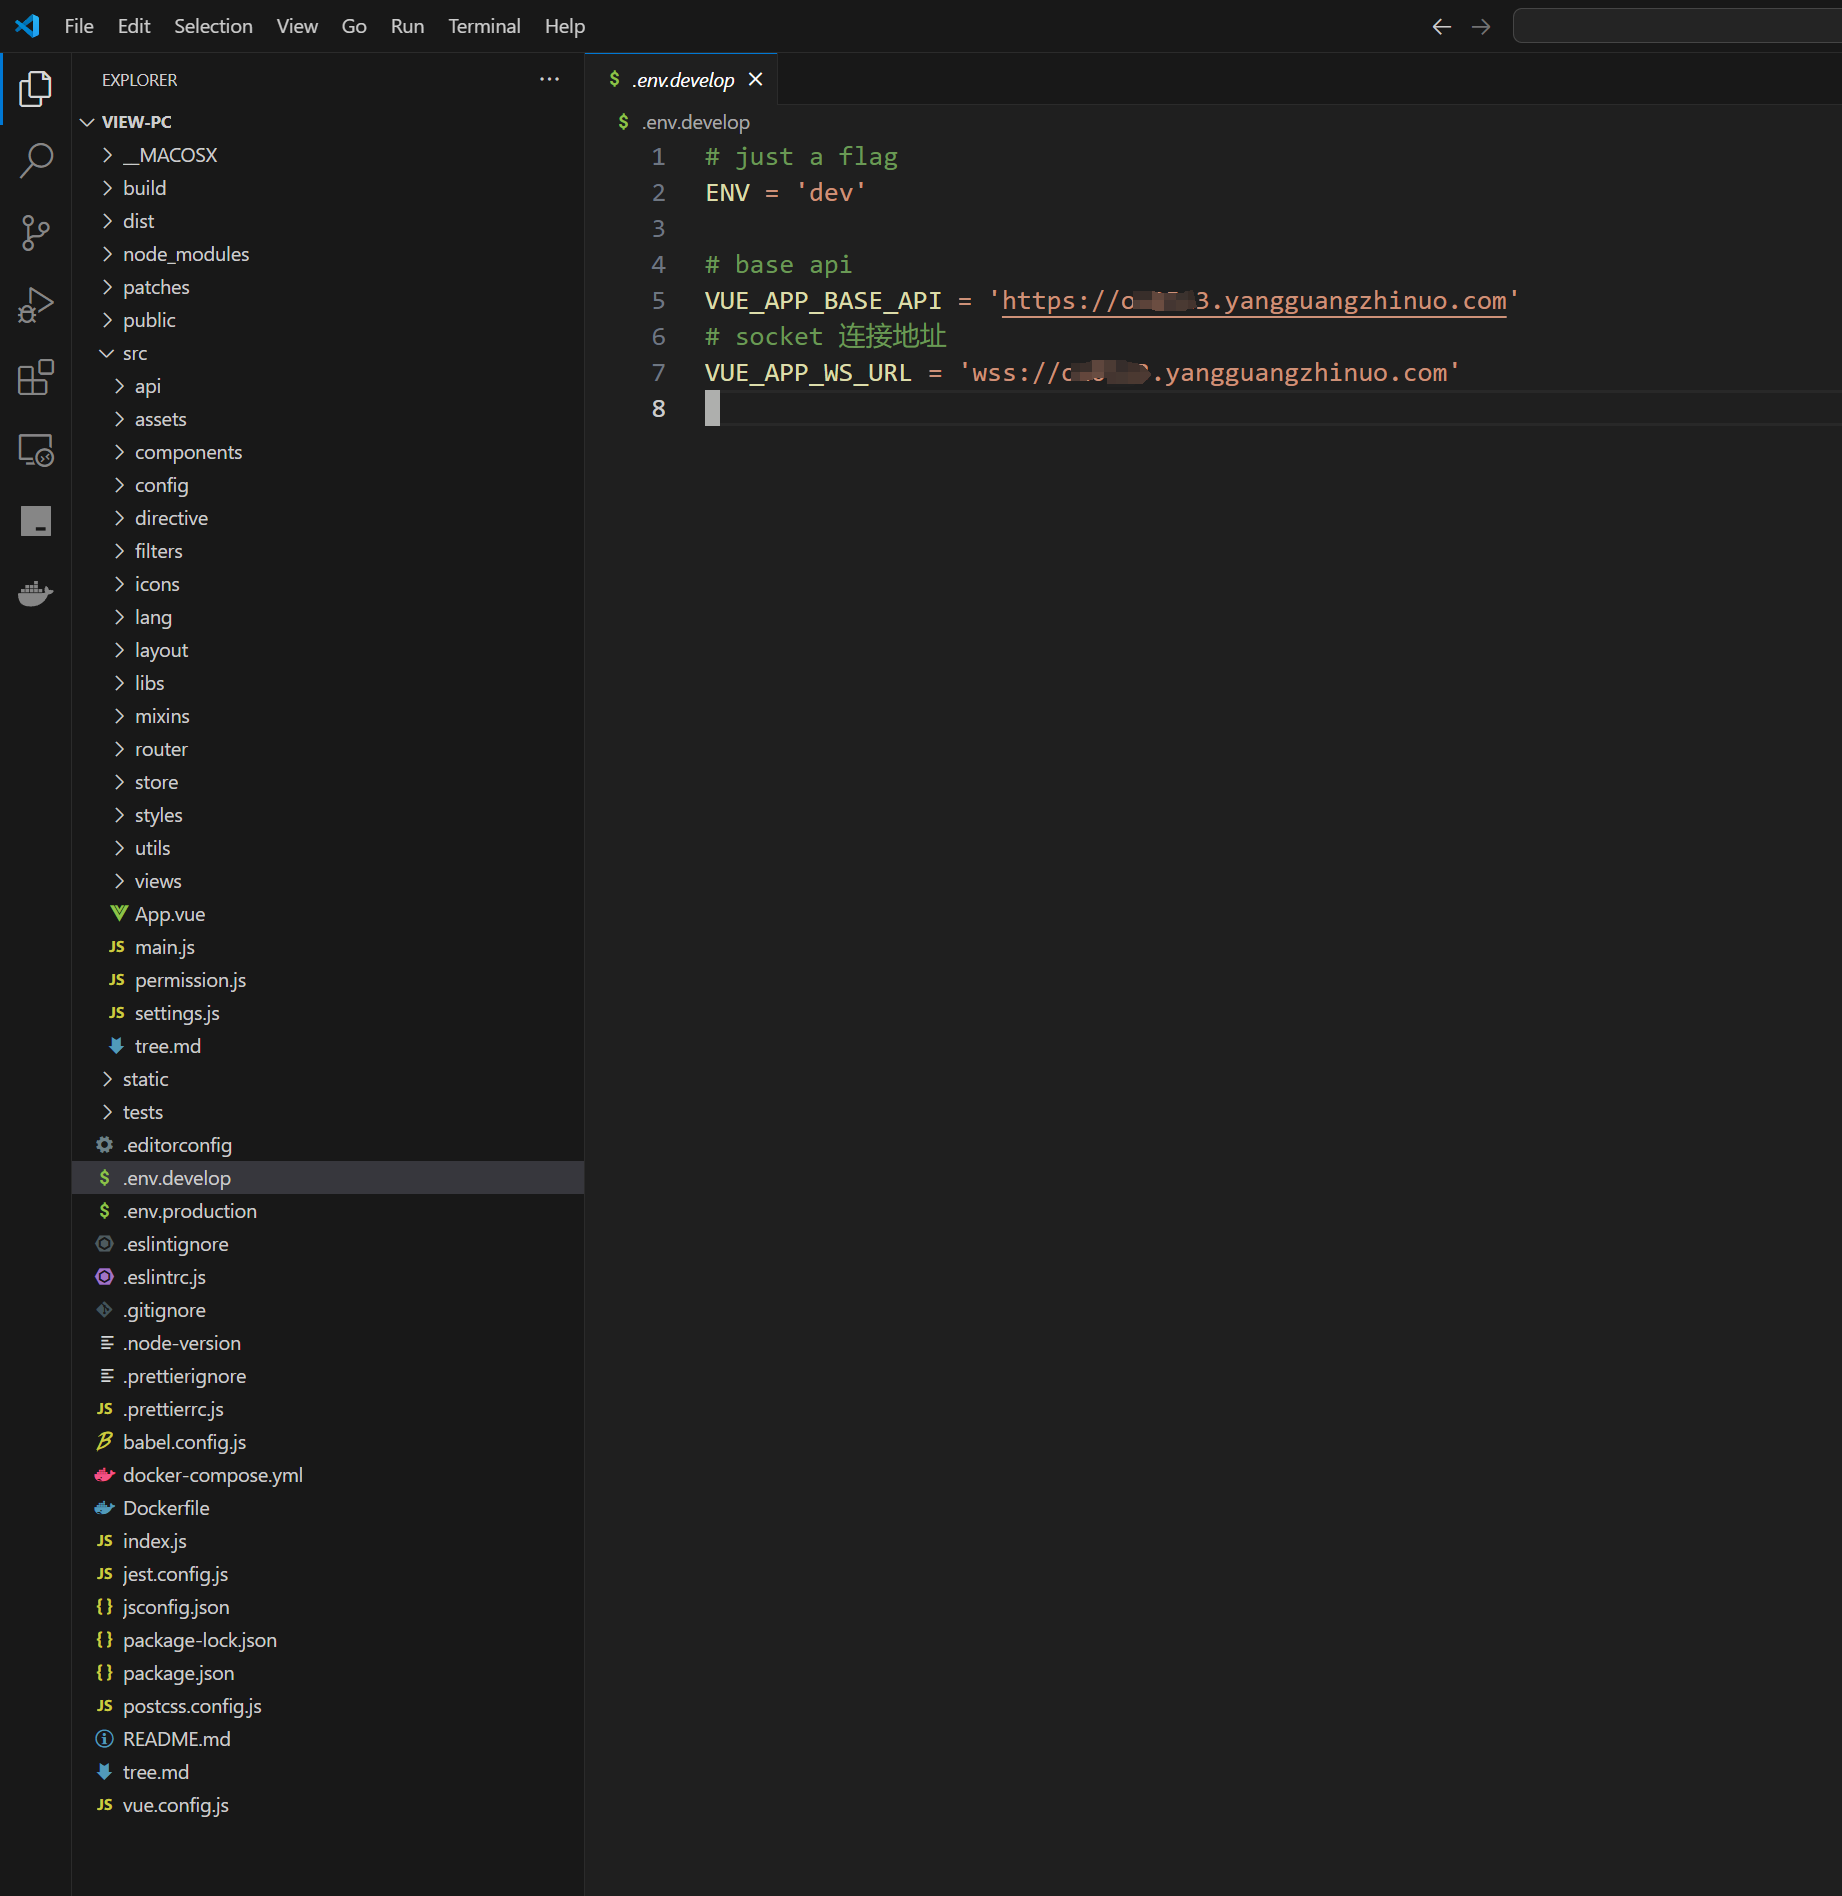Click the EXPLORER panel title
The width and height of the screenshot is (1842, 1896).
coord(139,80)
